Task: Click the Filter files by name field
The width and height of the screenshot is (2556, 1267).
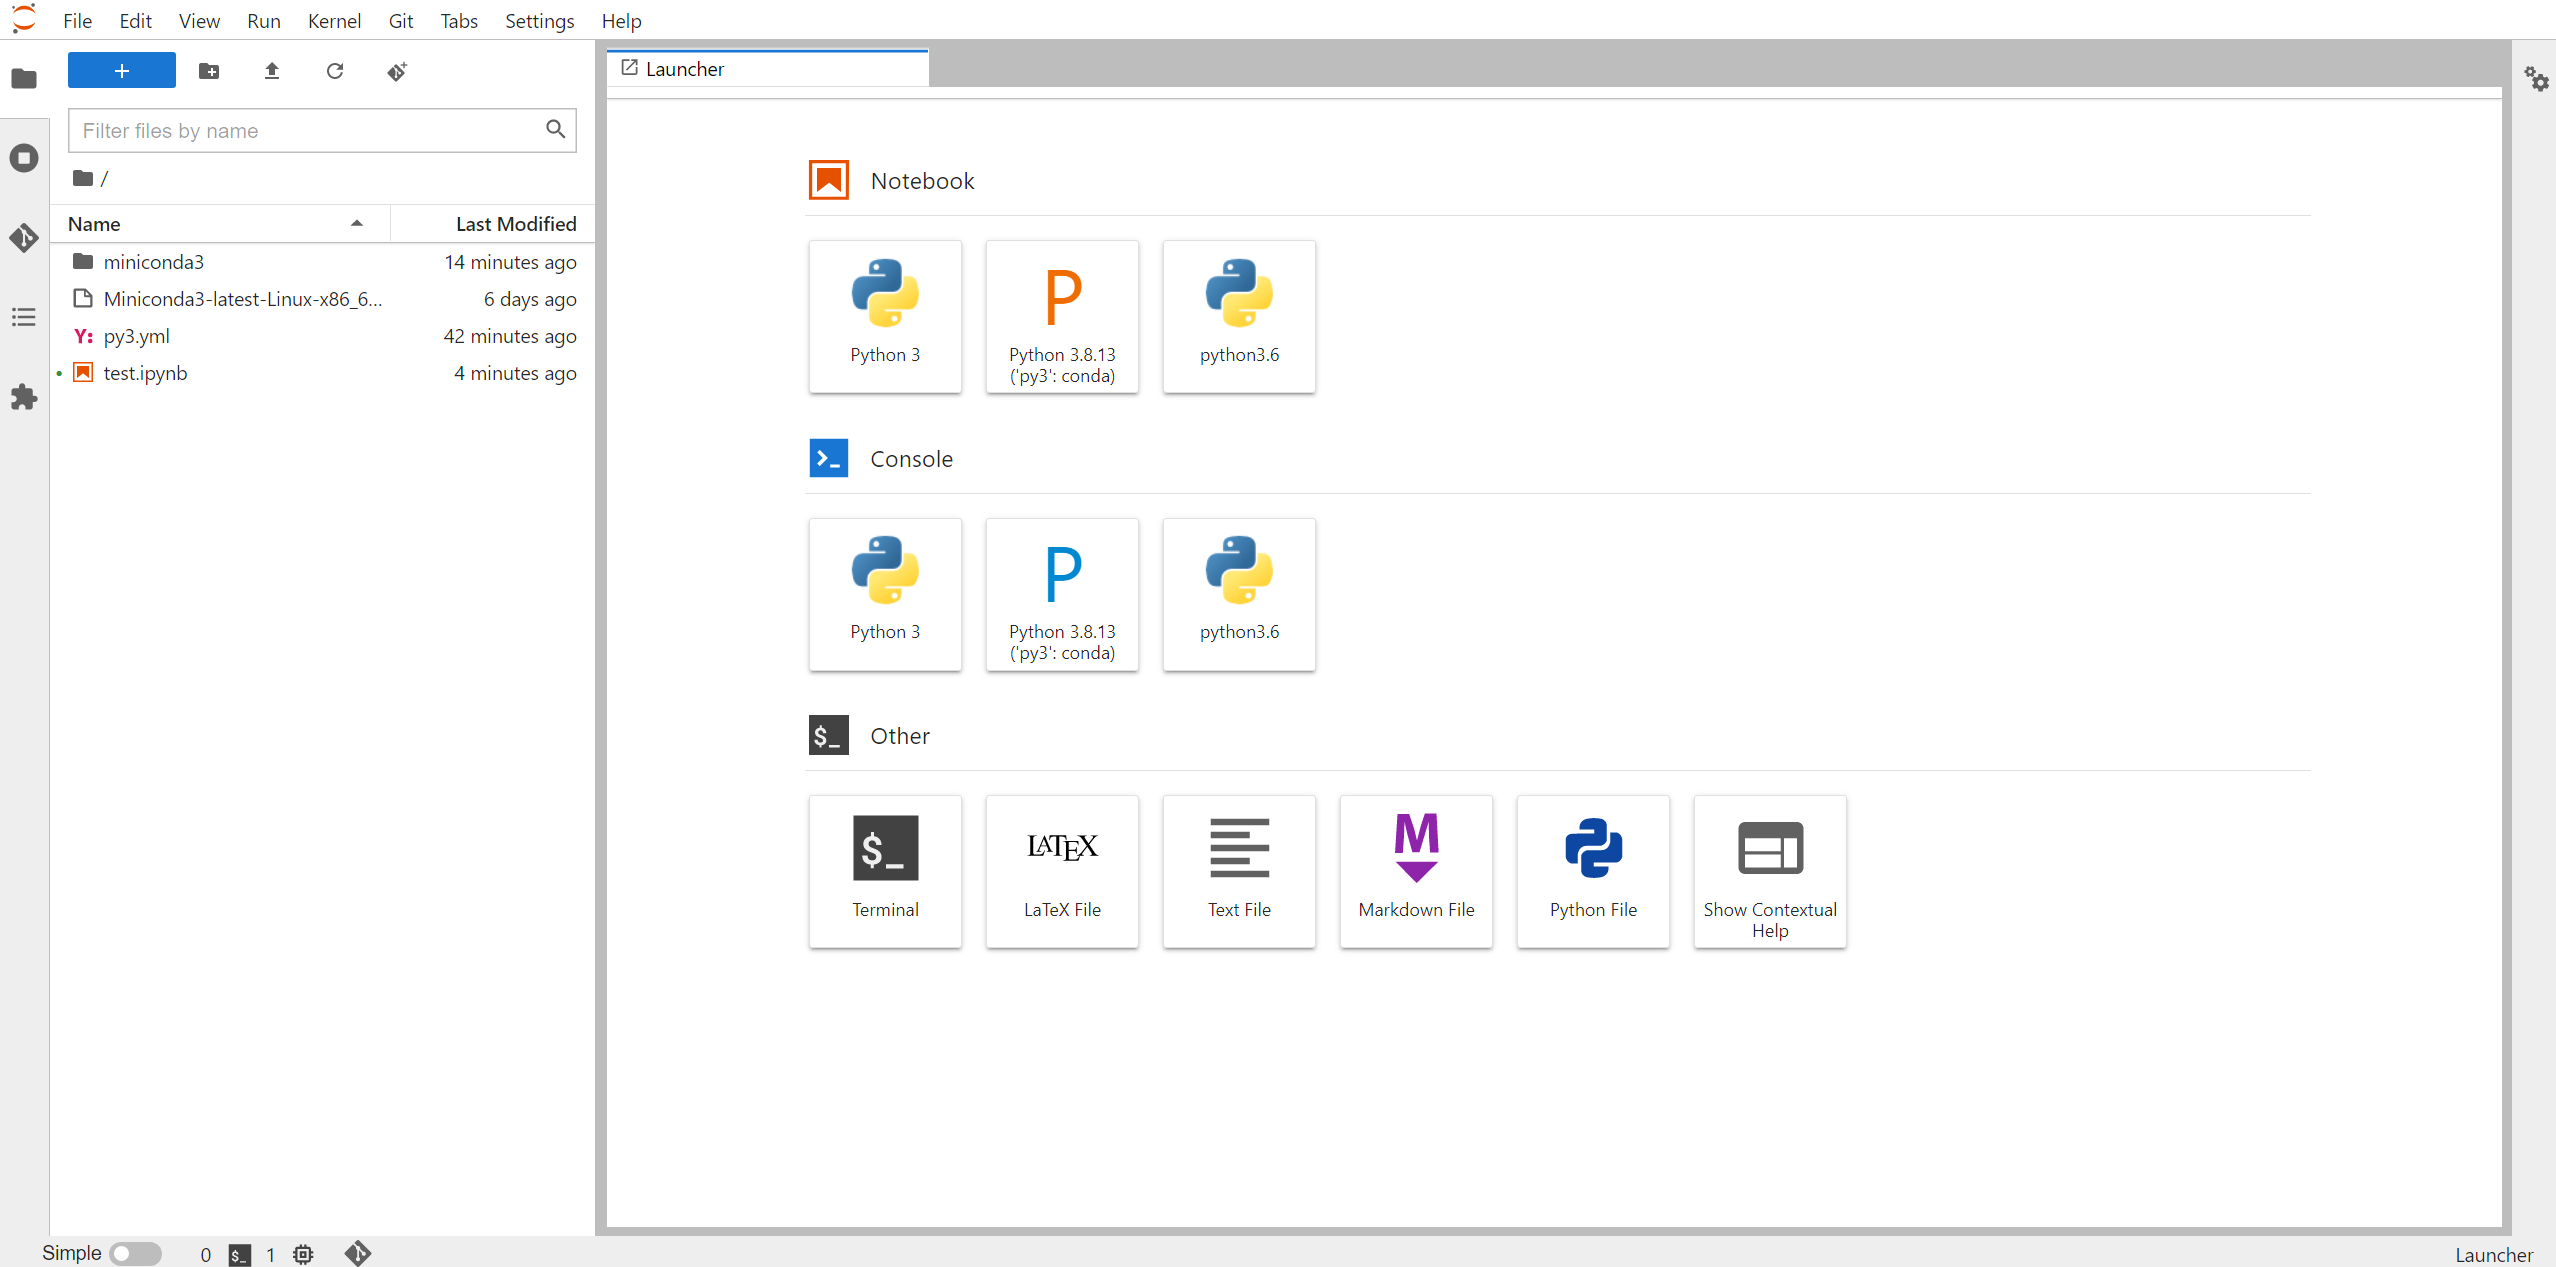Action: point(322,130)
